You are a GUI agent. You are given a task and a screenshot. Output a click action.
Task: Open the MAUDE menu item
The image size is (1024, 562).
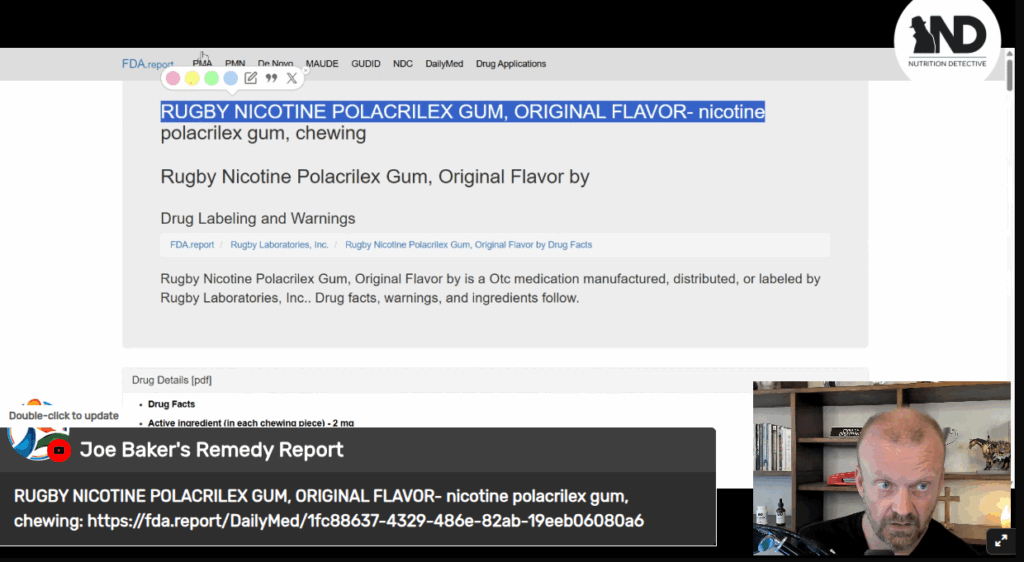322,64
